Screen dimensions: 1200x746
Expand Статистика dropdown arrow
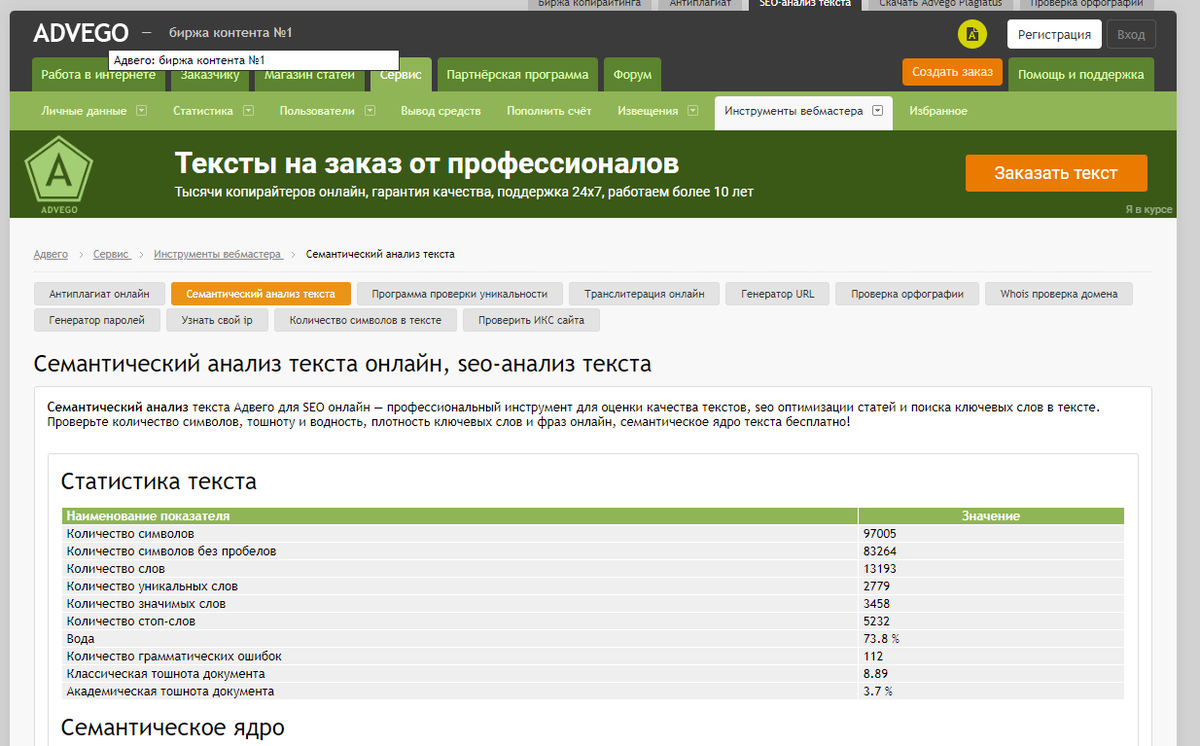(x=248, y=111)
